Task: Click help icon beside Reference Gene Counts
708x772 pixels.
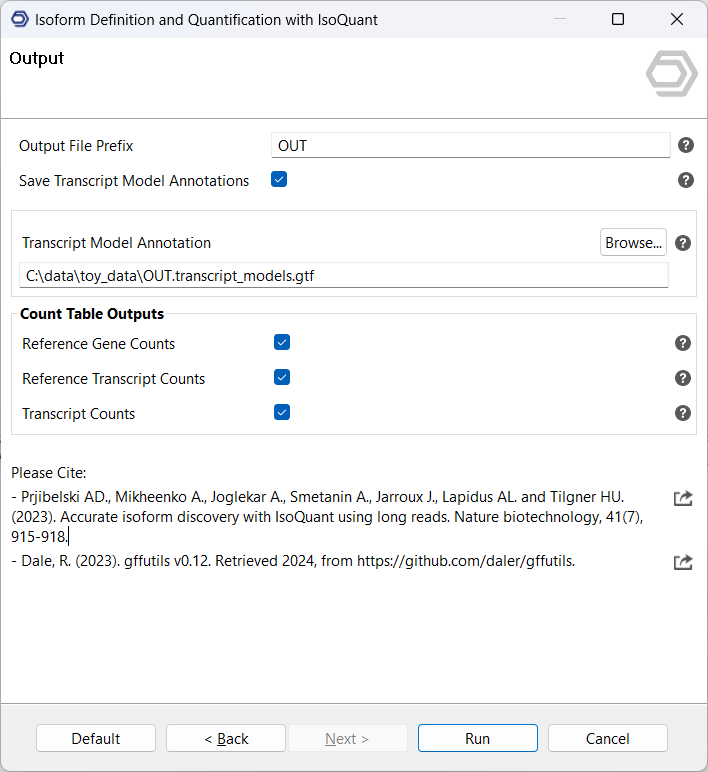Action: 683,343
